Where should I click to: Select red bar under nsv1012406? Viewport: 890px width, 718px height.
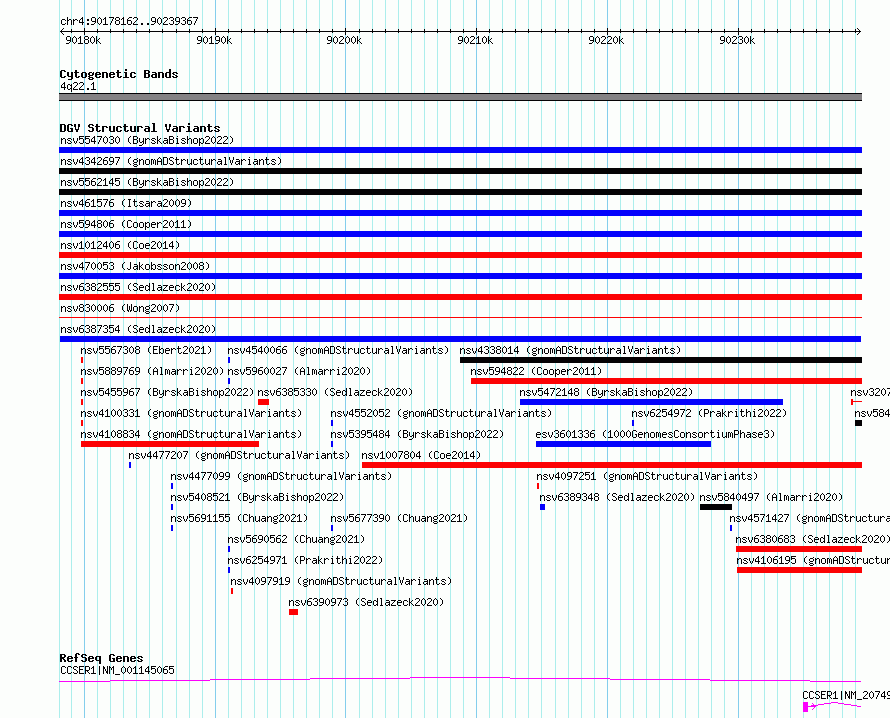pos(460,255)
